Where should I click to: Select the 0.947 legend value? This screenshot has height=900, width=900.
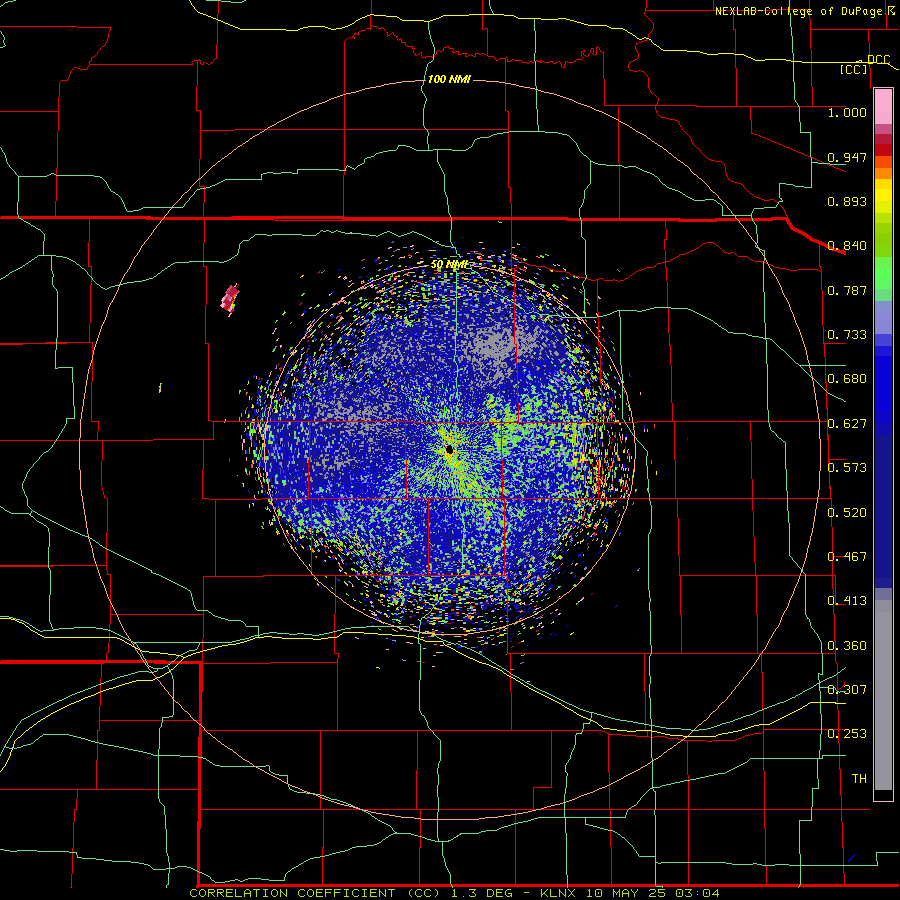coord(847,157)
